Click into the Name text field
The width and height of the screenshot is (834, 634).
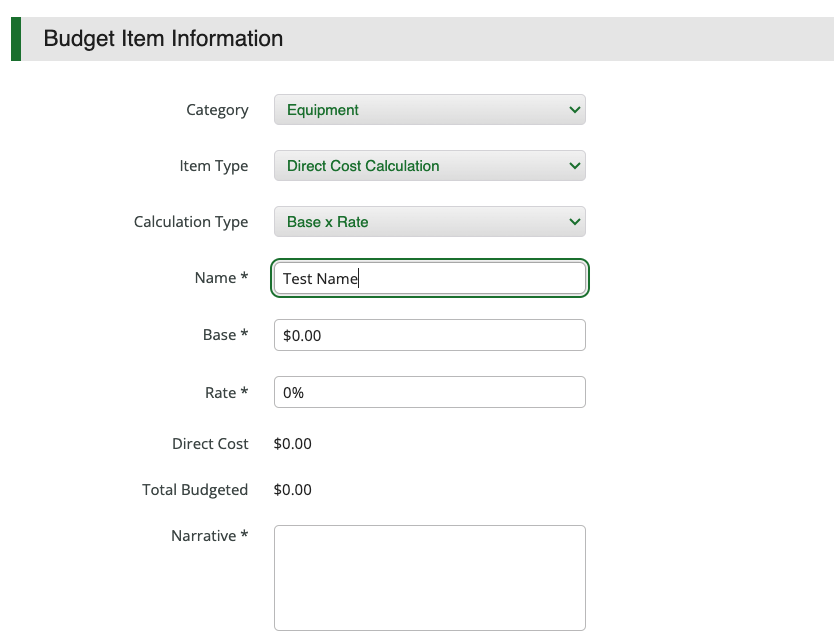429,279
